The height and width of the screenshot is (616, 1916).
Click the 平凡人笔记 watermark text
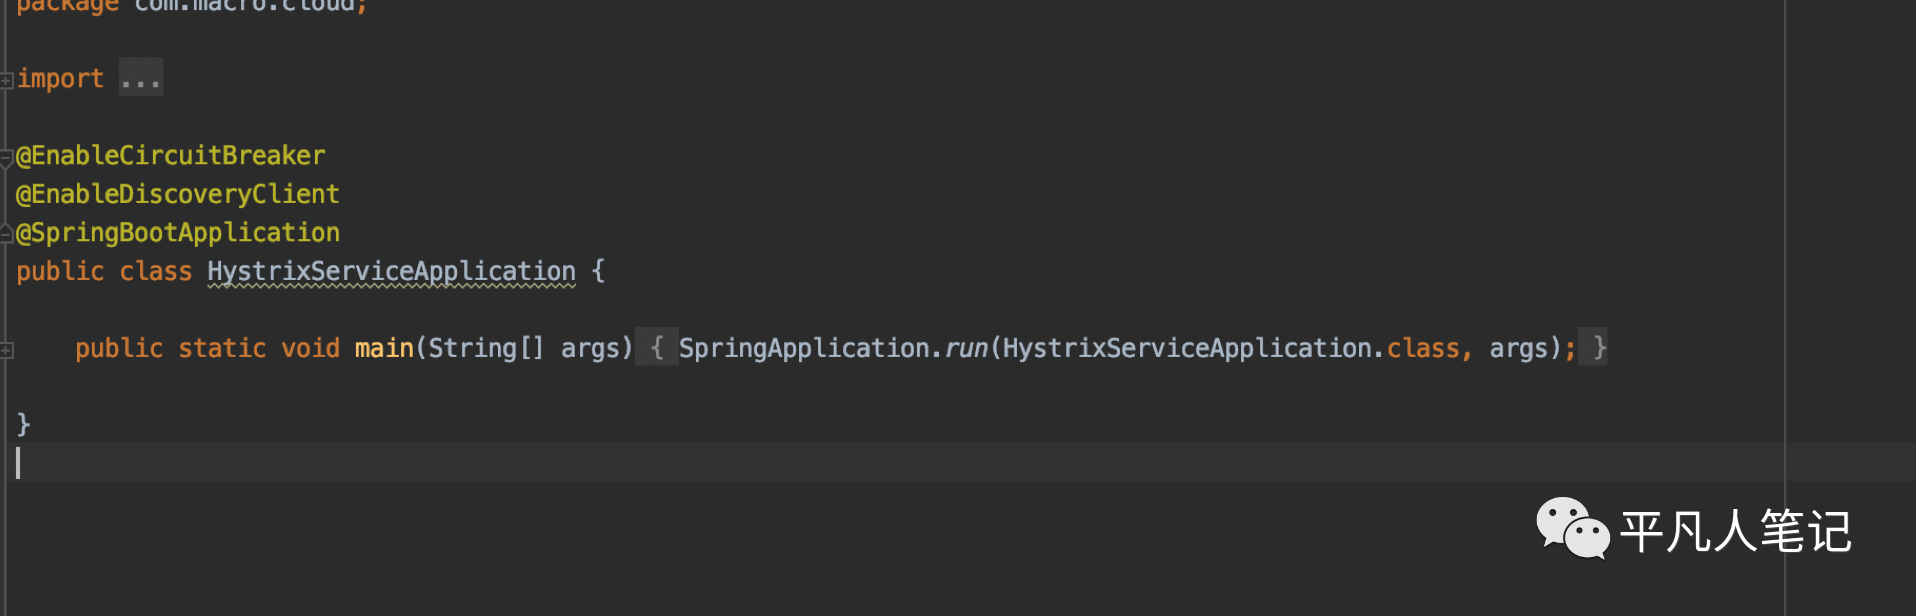tap(1735, 531)
